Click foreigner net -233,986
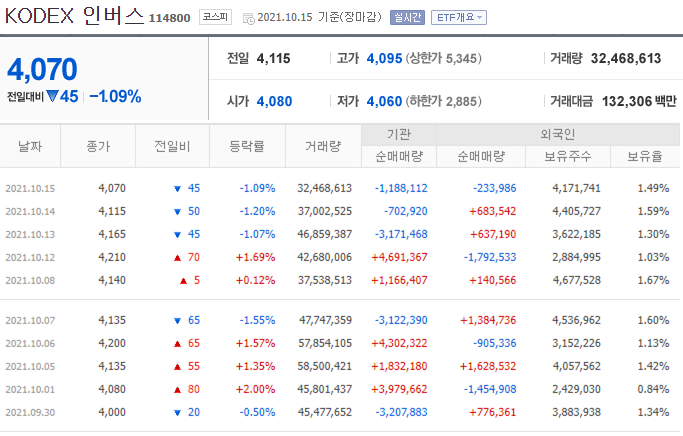Image resolution: width=683 pixels, height=436 pixels. pos(495,188)
